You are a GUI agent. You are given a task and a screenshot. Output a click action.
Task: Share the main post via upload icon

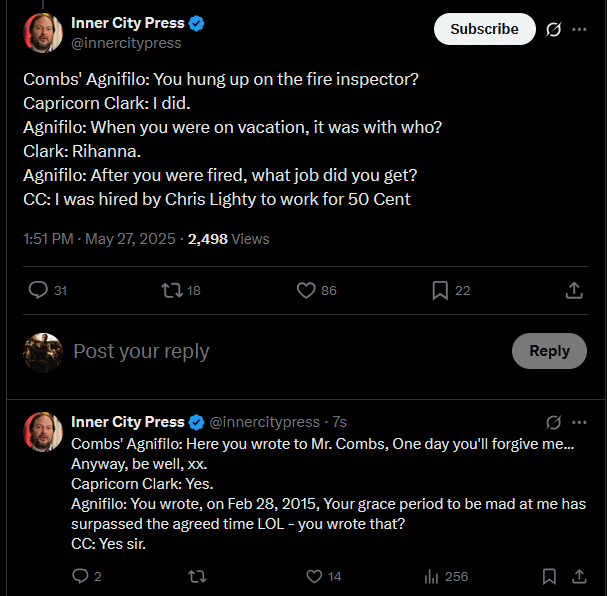(574, 290)
